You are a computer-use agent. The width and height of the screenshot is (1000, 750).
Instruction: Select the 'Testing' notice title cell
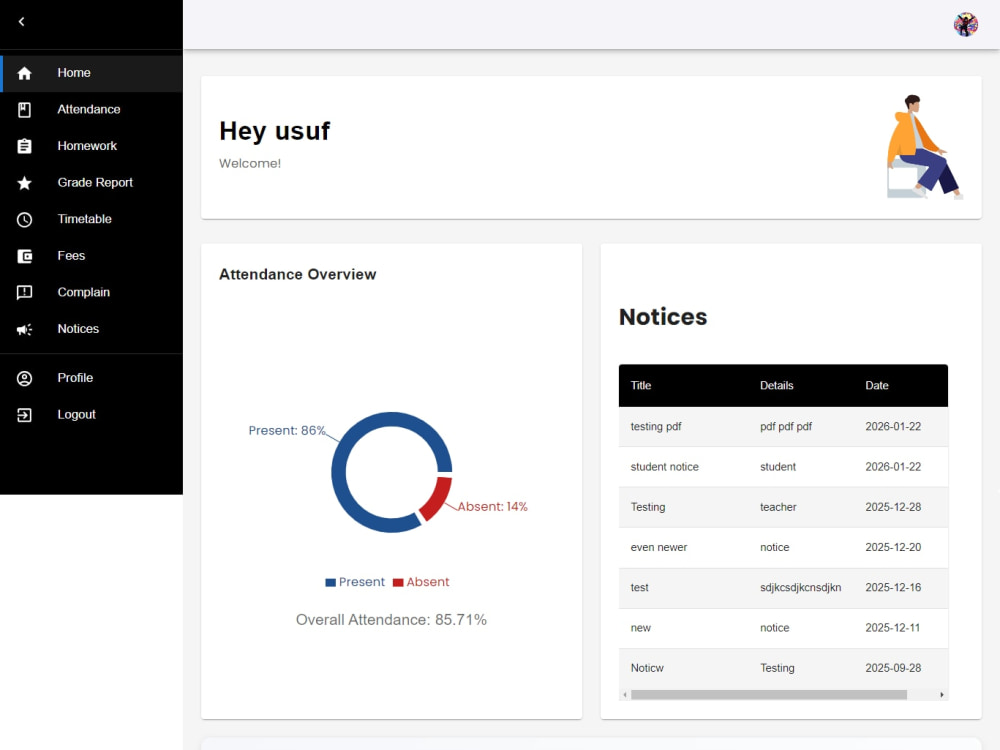click(x=647, y=507)
